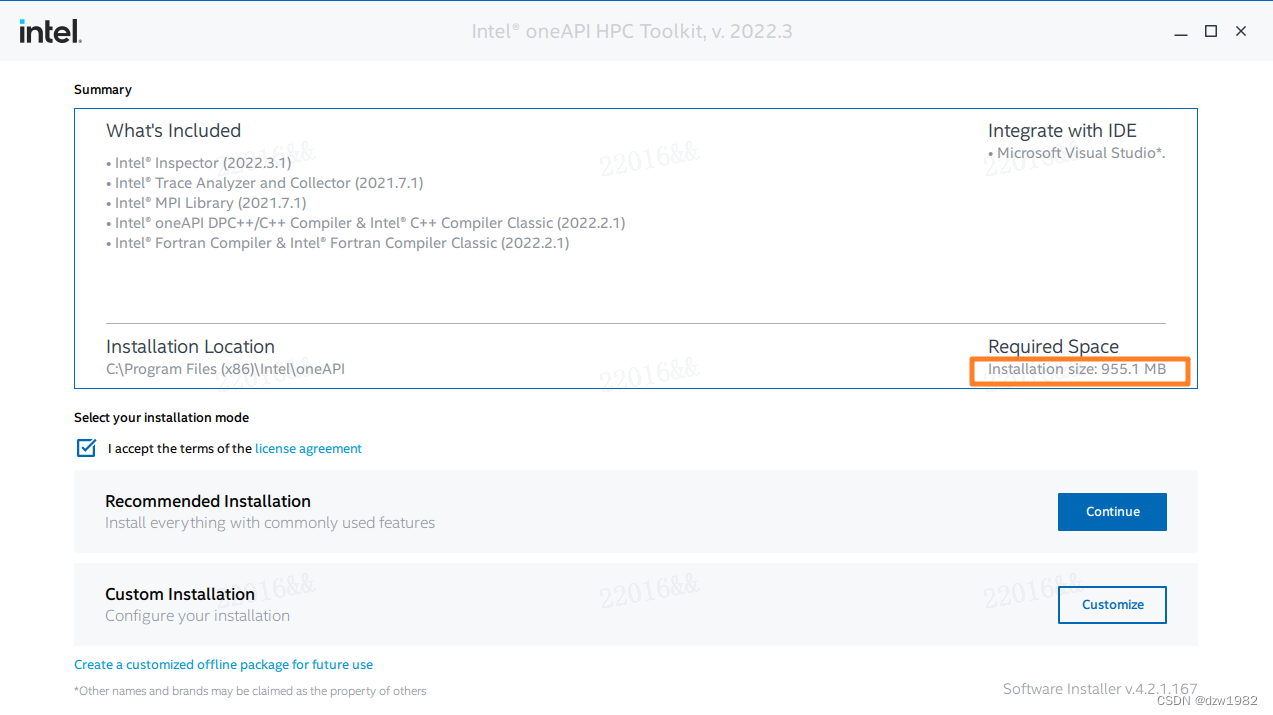The image size is (1273, 715).
Task: Click the installation path C:\Program Files (x86)\Intel\oneAPI
Action: (x=225, y=369)
